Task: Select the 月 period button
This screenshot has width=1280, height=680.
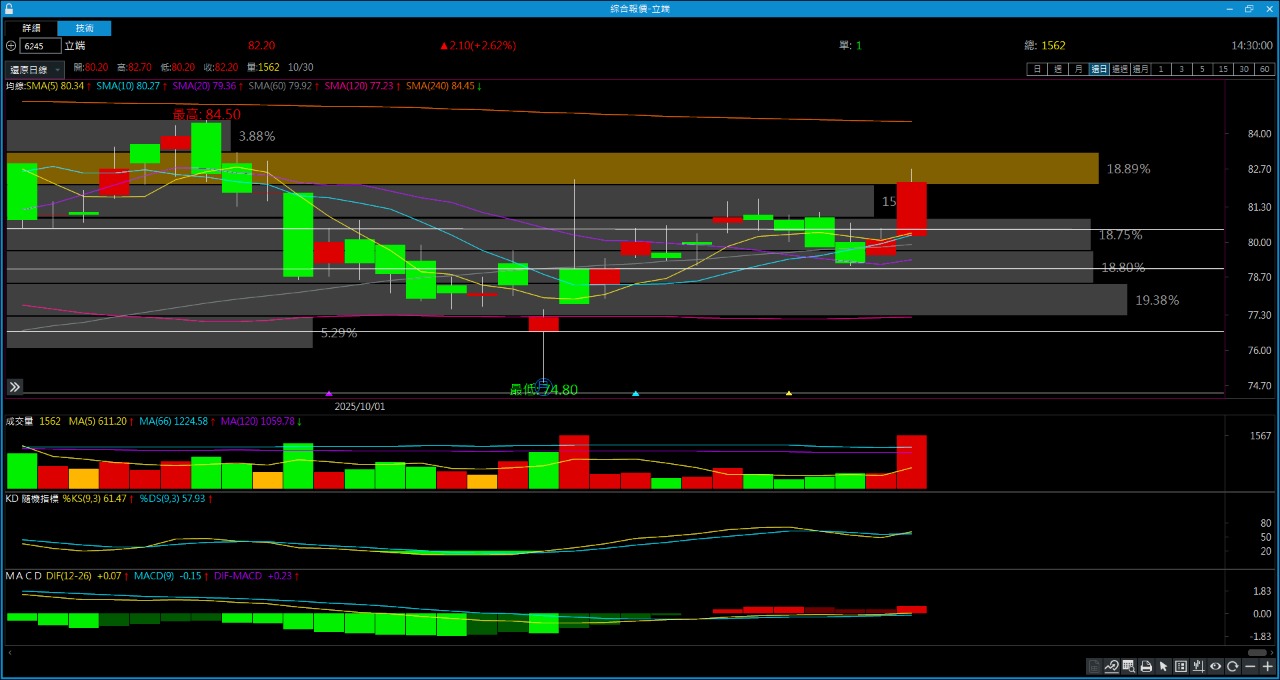Action: [x=1078, y=69]
